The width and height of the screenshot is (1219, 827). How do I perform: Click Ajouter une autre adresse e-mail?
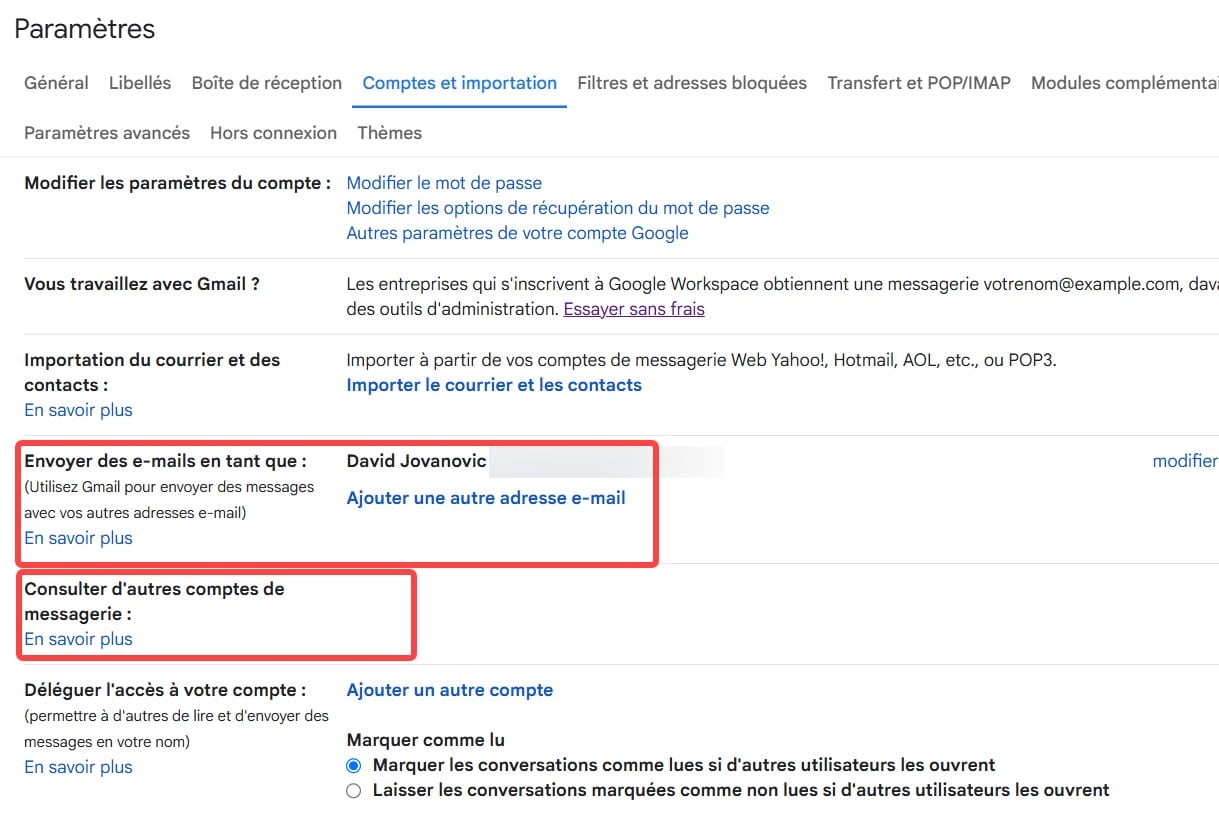(x=486, y=498)
